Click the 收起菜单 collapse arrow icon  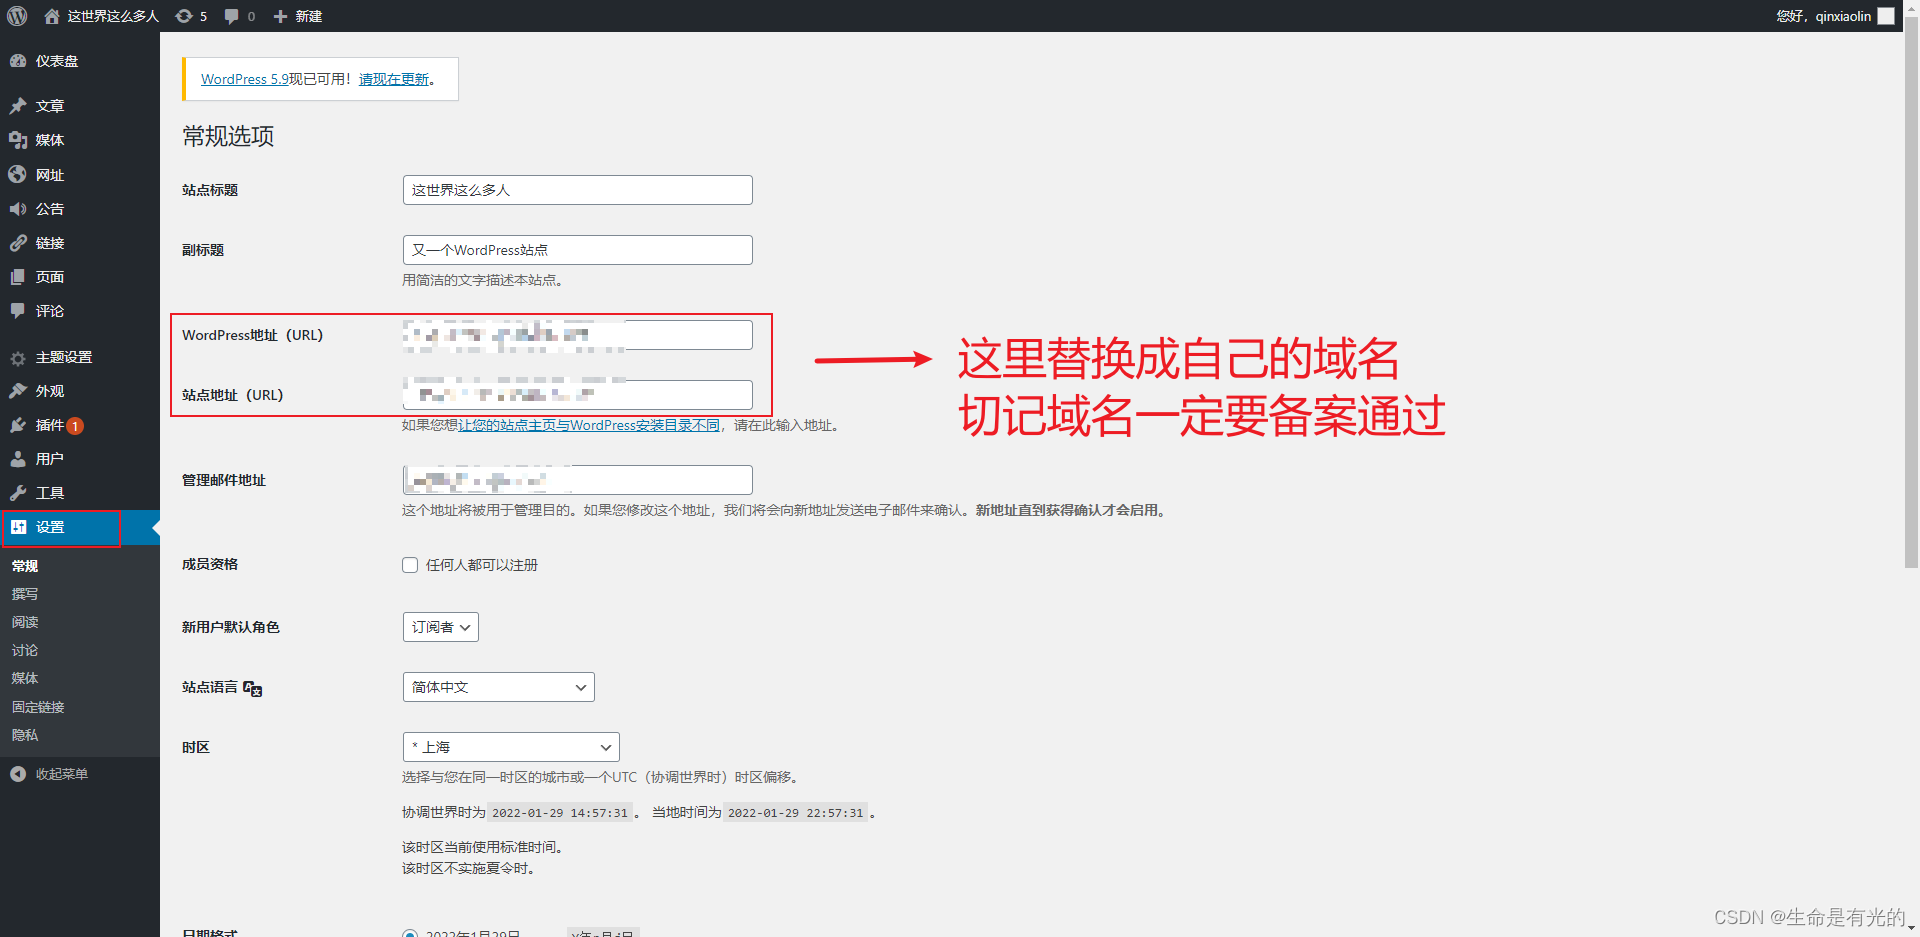[18, 774]
